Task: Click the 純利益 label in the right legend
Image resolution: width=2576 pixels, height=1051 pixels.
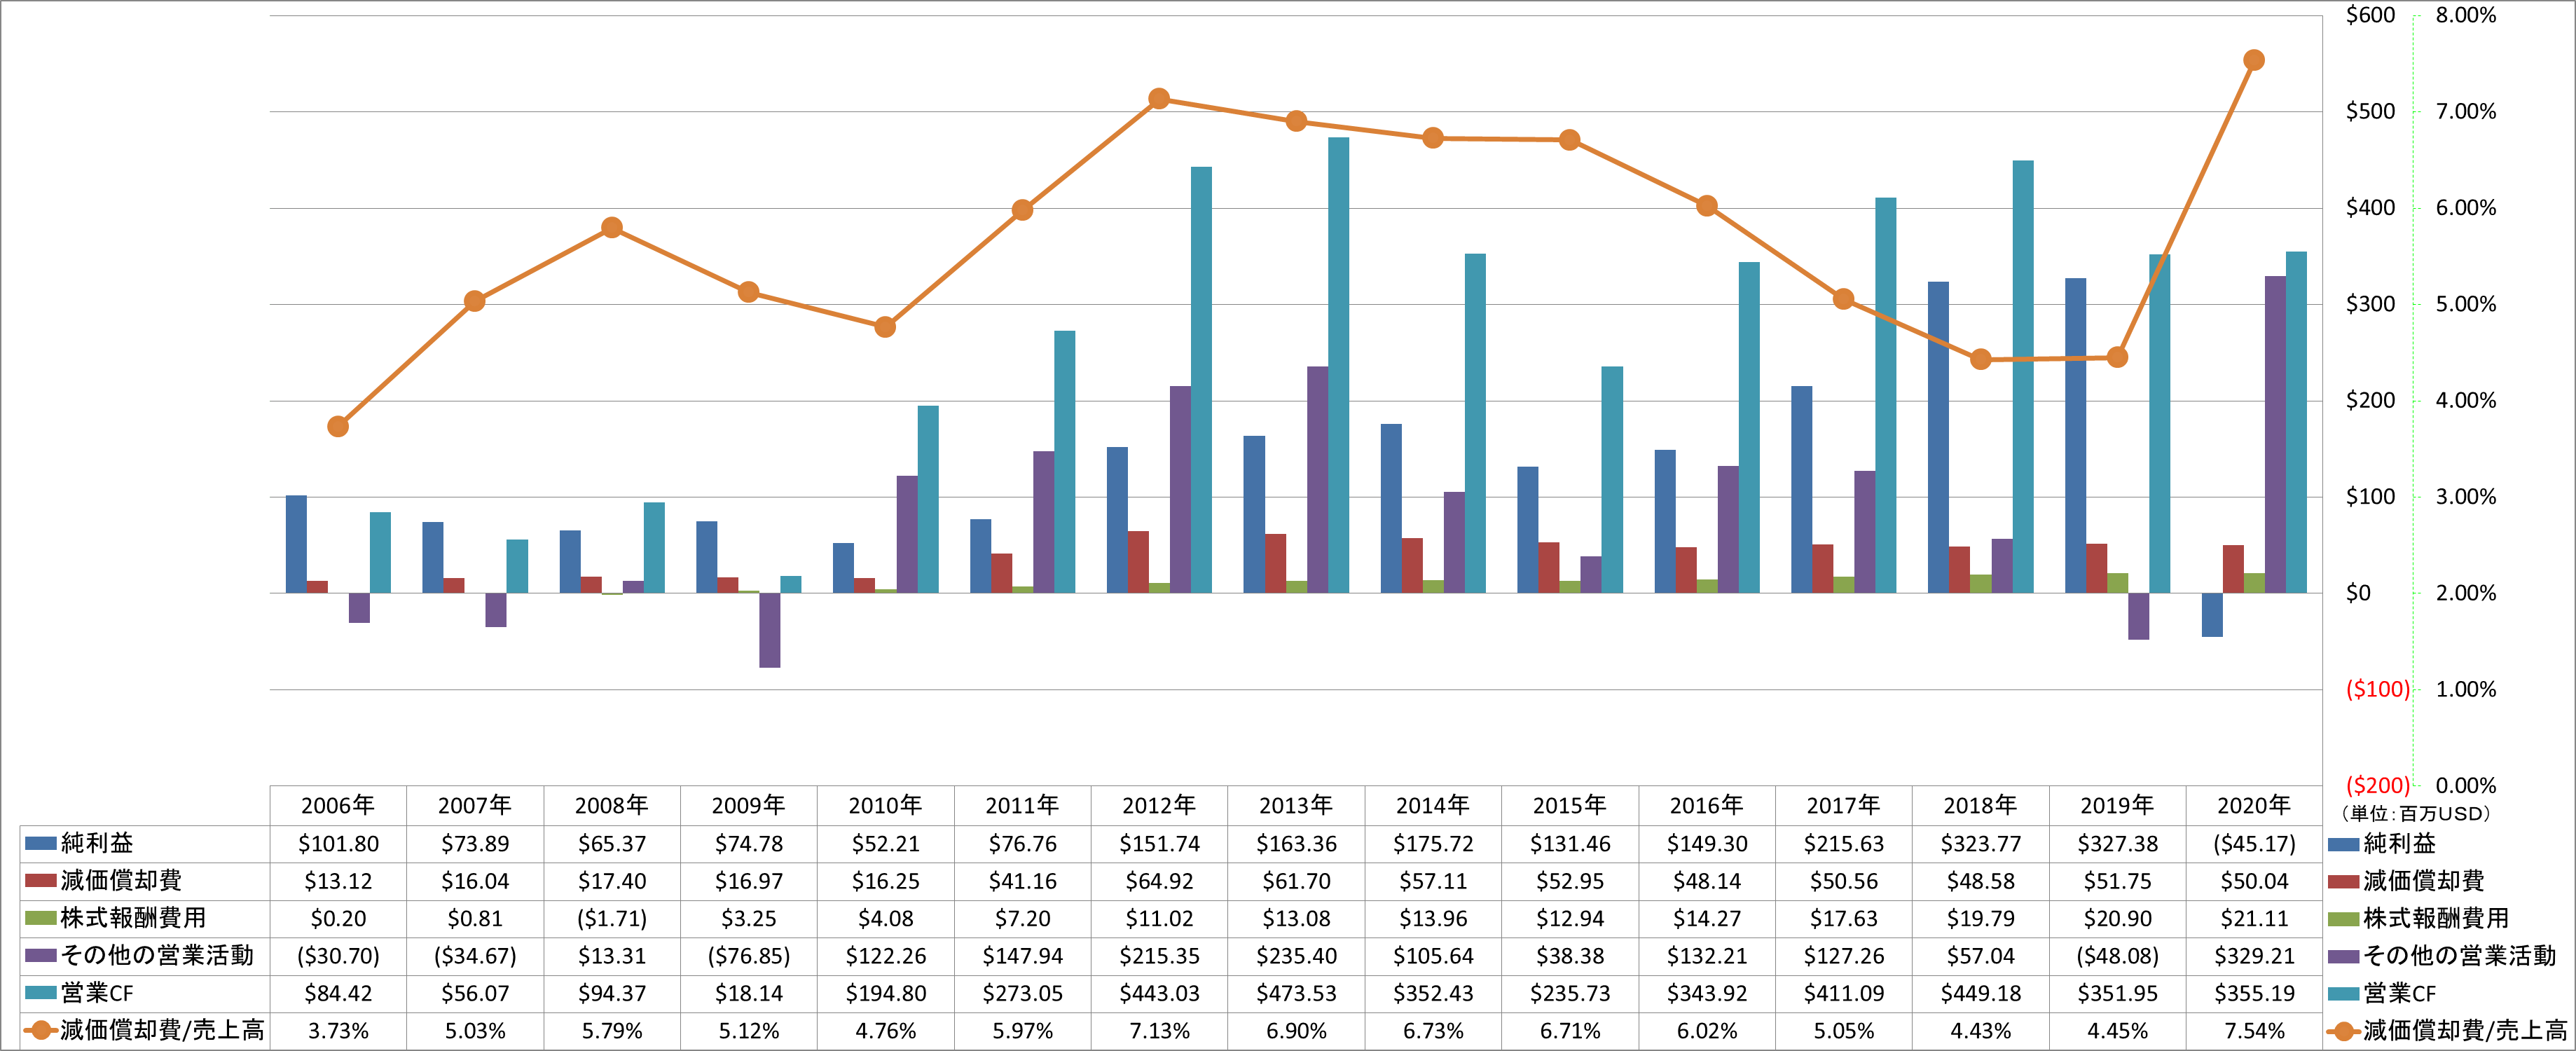Action: tap(2400, 844)
